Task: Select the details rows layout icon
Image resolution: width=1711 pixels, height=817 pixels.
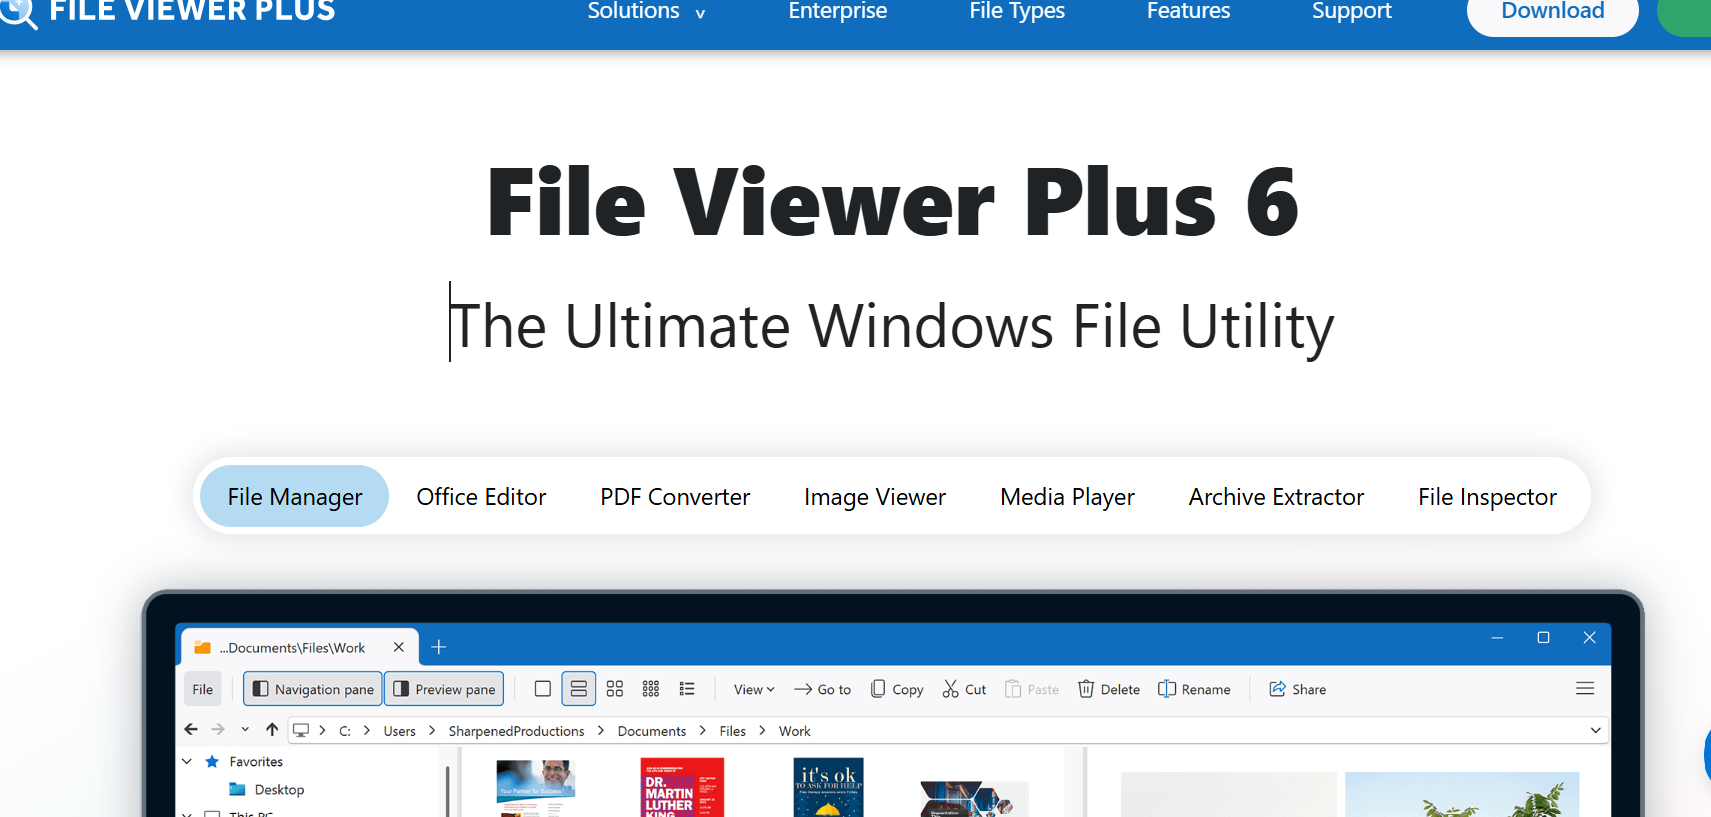Action: 579,689
